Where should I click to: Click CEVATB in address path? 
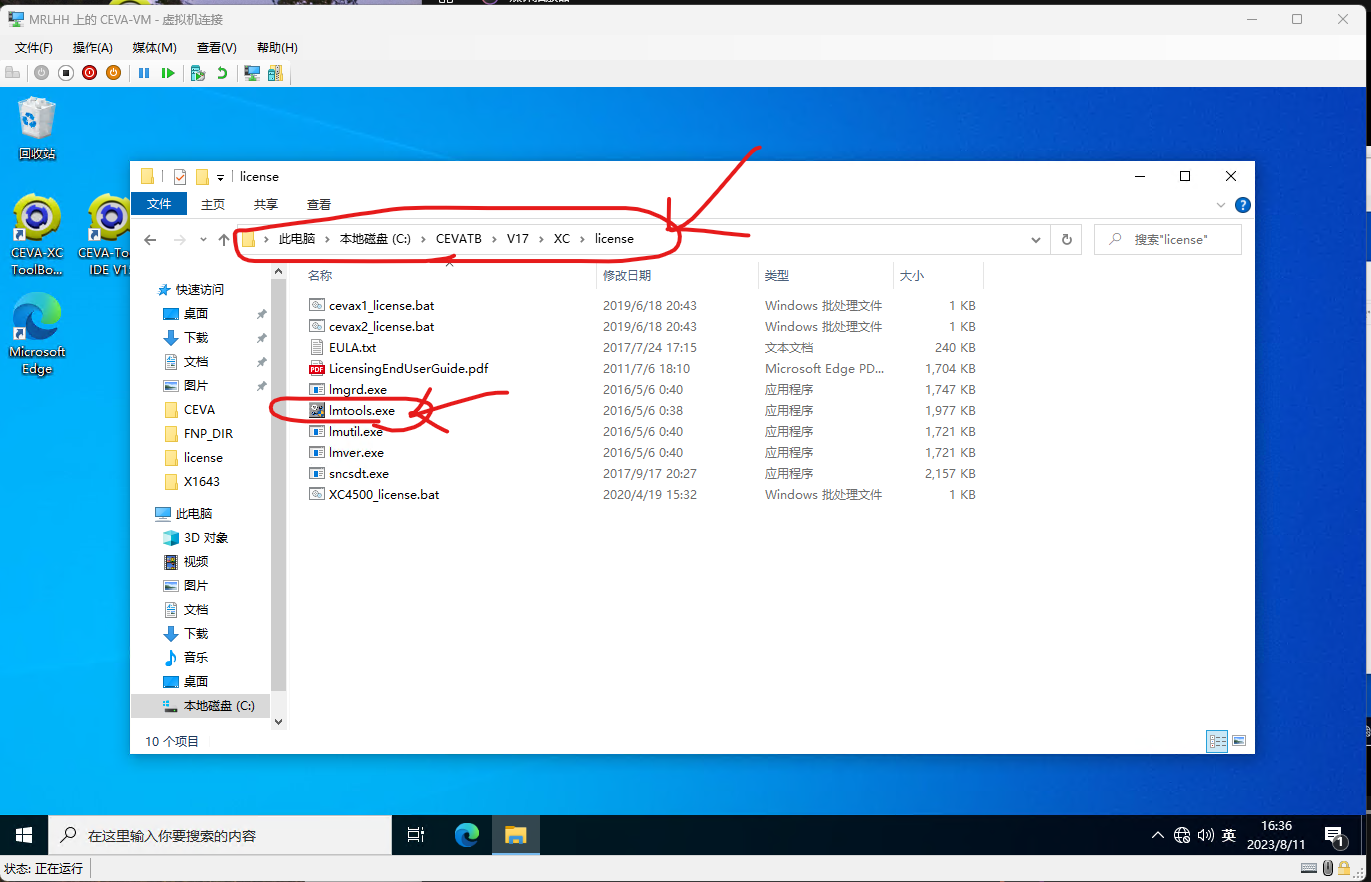459,240
